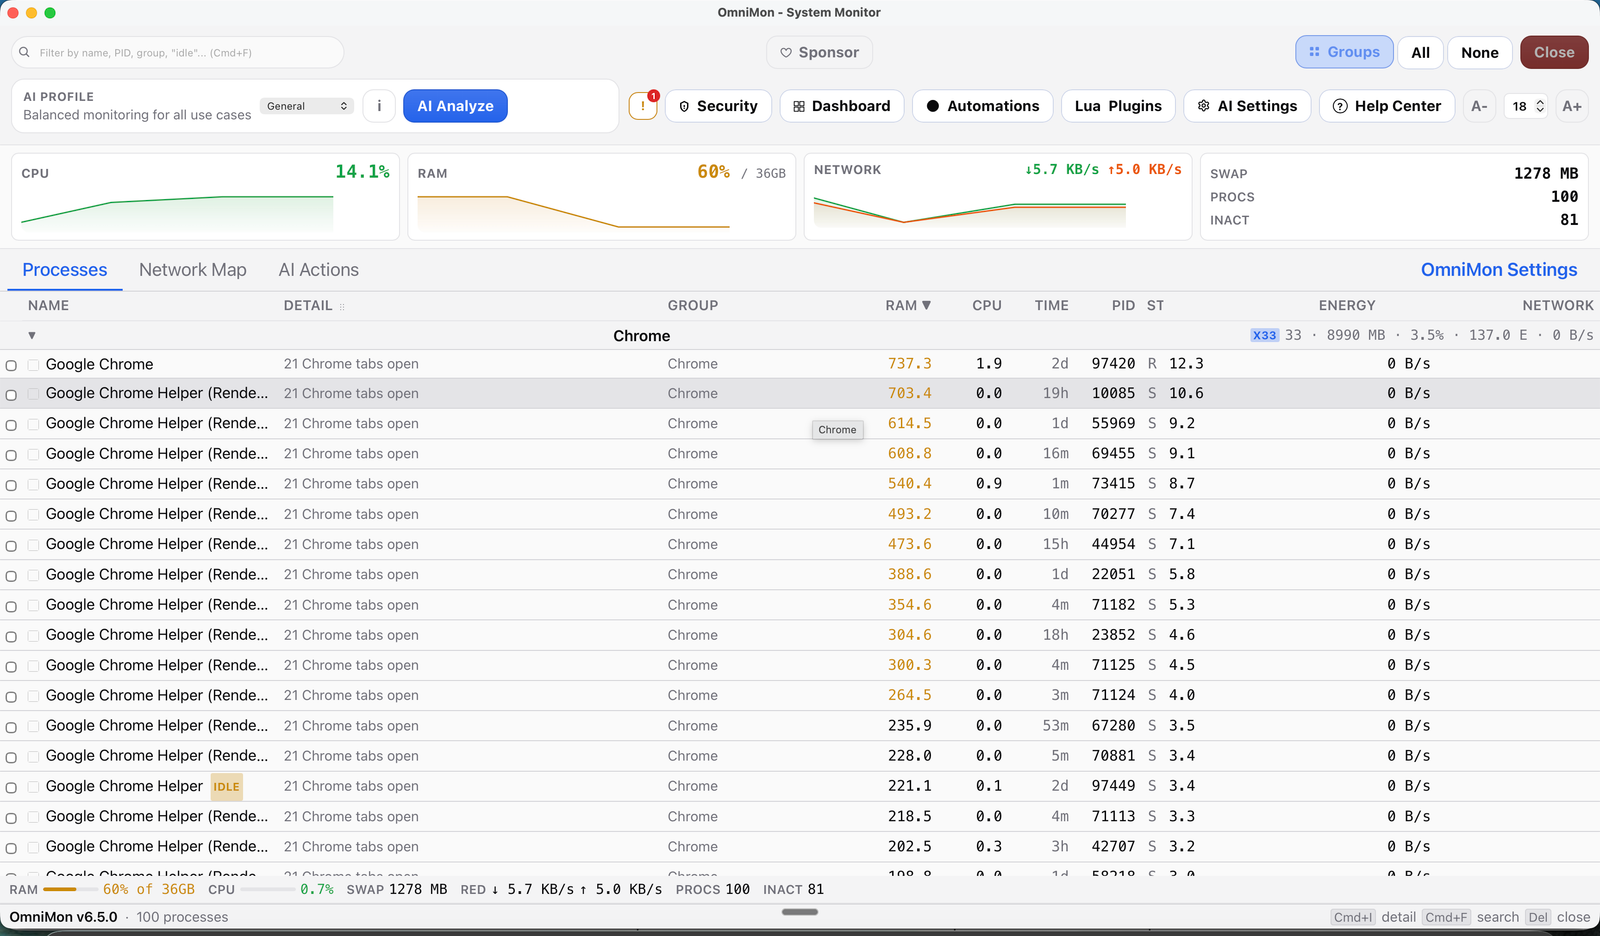Open the Dashboard view
The height and width of the screenshot is (936, 1600).
tap(841, 106)
